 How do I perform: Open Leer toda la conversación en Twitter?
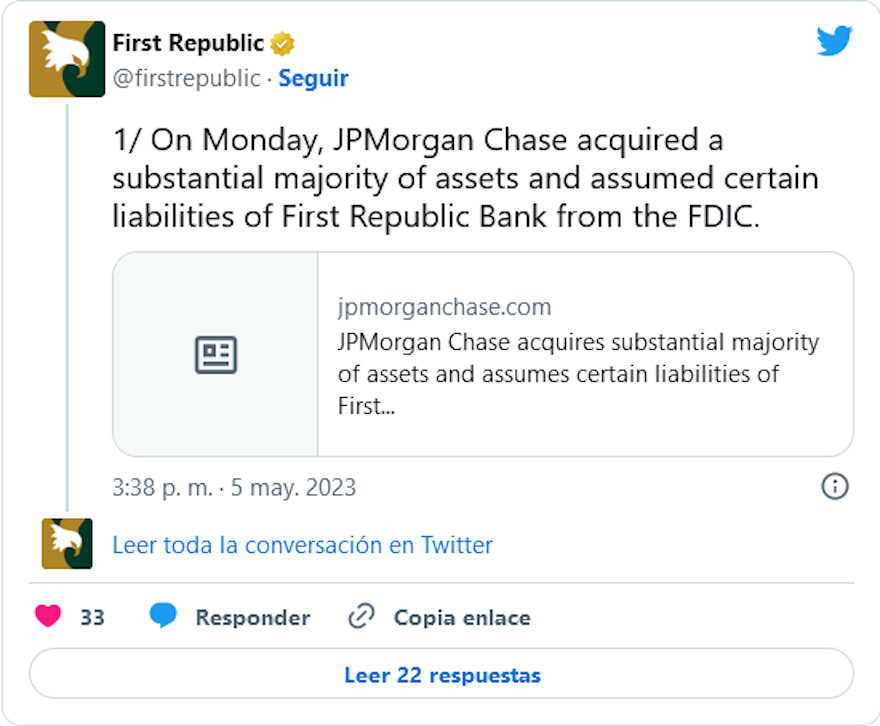302,545
